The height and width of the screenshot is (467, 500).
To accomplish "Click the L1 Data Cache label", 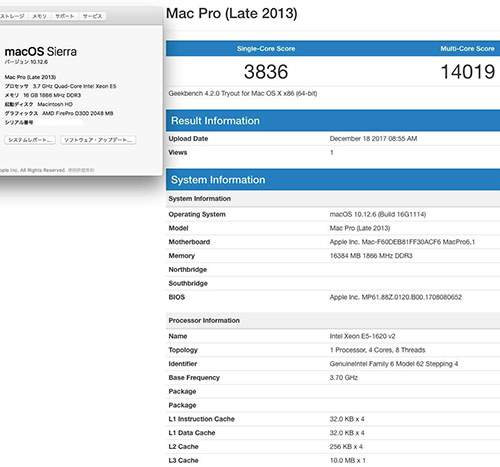I will click(192, 433).
